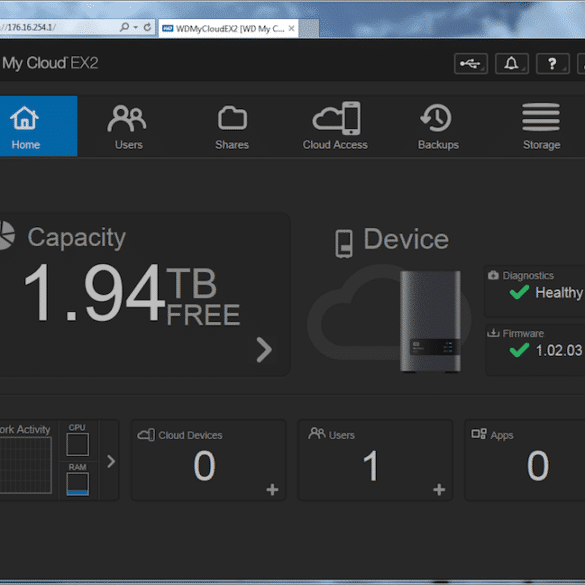Screen dimensions: 585x585
Task: Click the Capacity pie chart icon
Action: point(7,235)
